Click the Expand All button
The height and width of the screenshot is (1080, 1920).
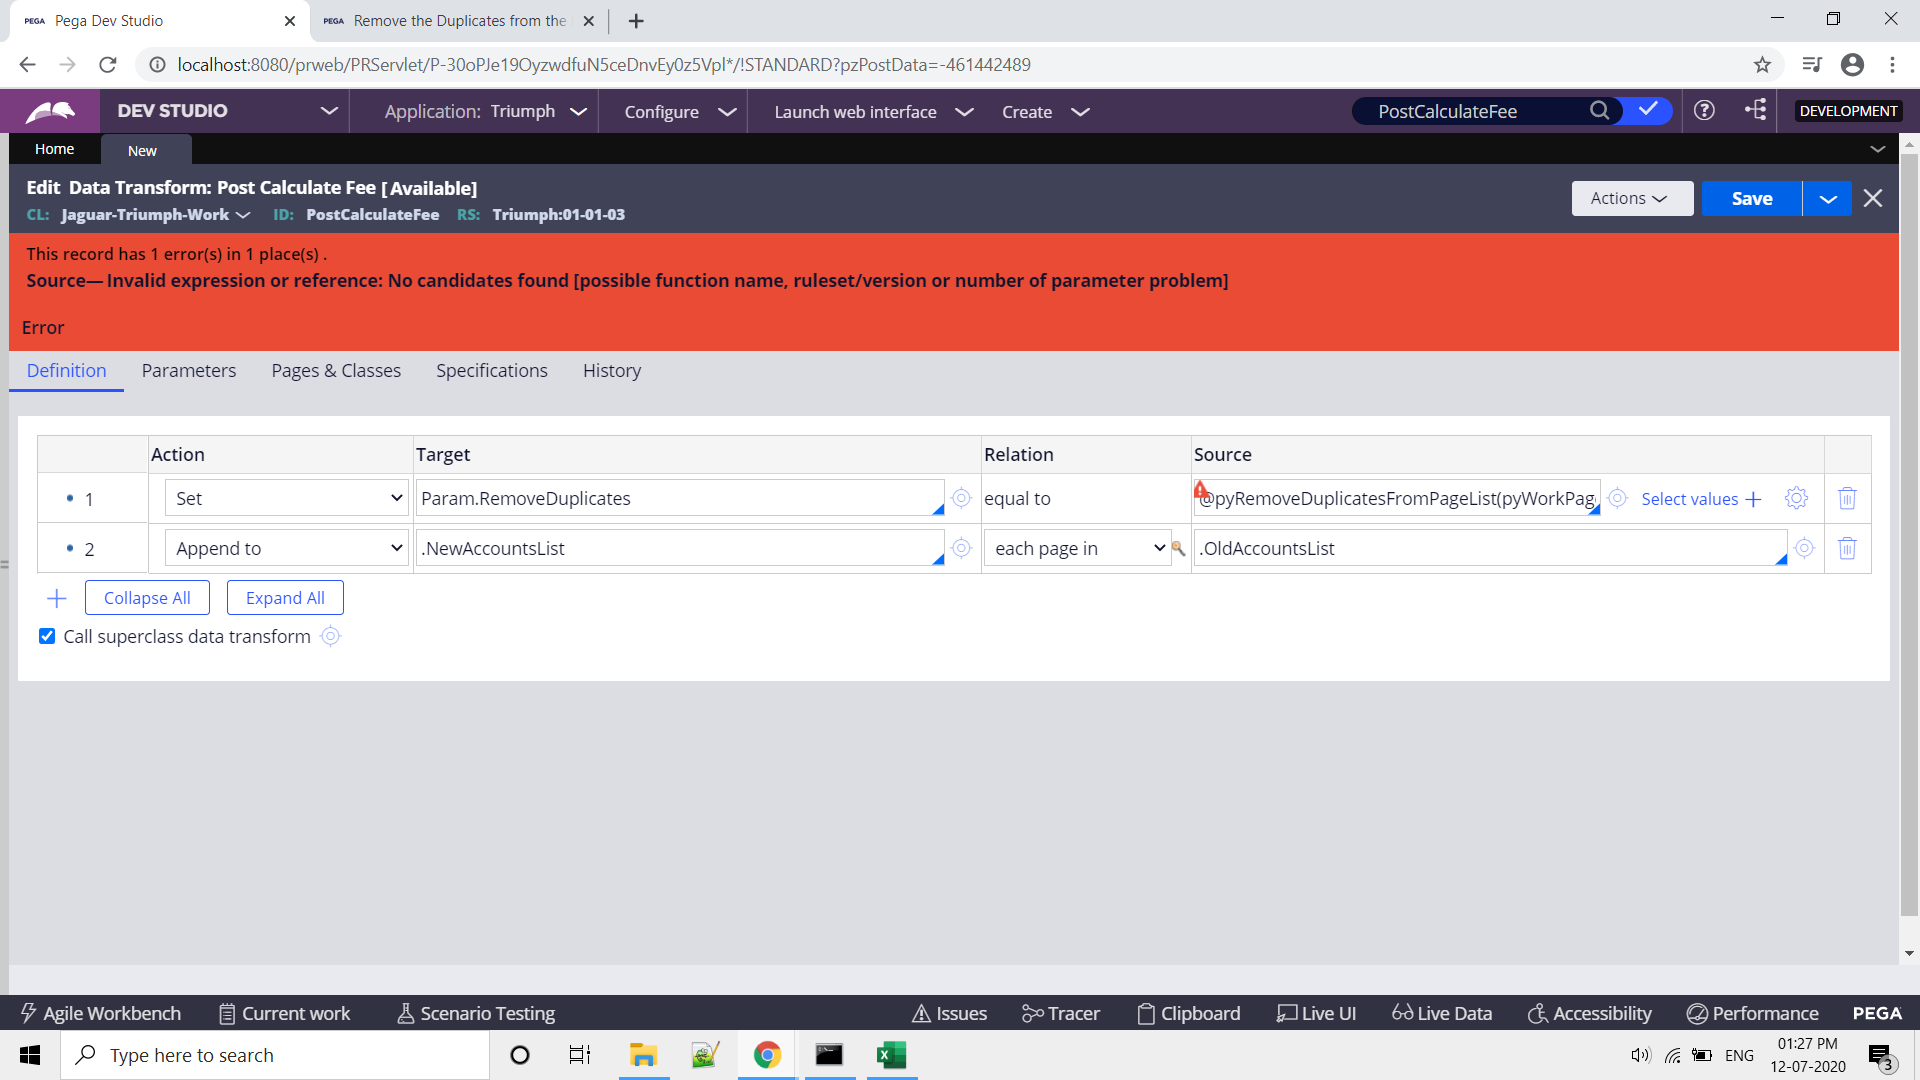tap(285, 597)
